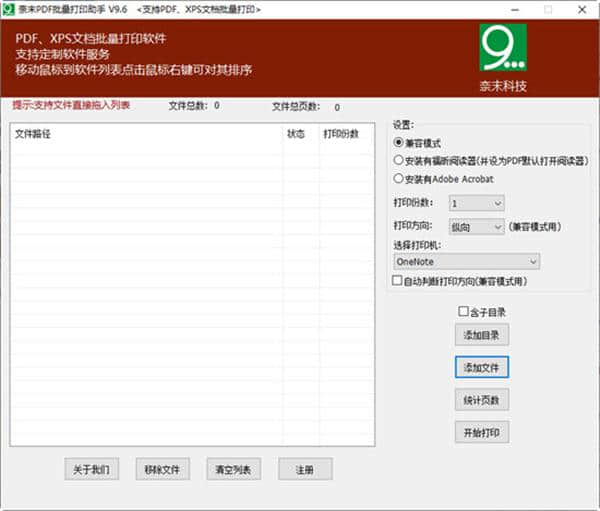Open the 打印份数 dropdown
Screen dimensions: 600x511
pos(476,203)
